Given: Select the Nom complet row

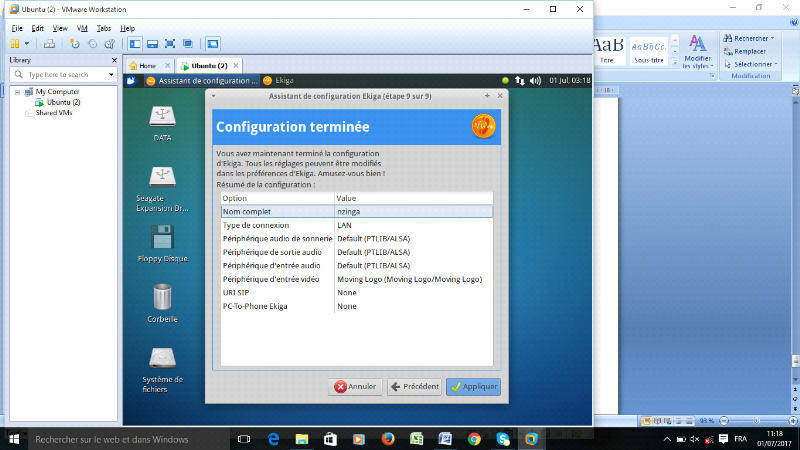Looking at the screenshot, I should point(357,212).
